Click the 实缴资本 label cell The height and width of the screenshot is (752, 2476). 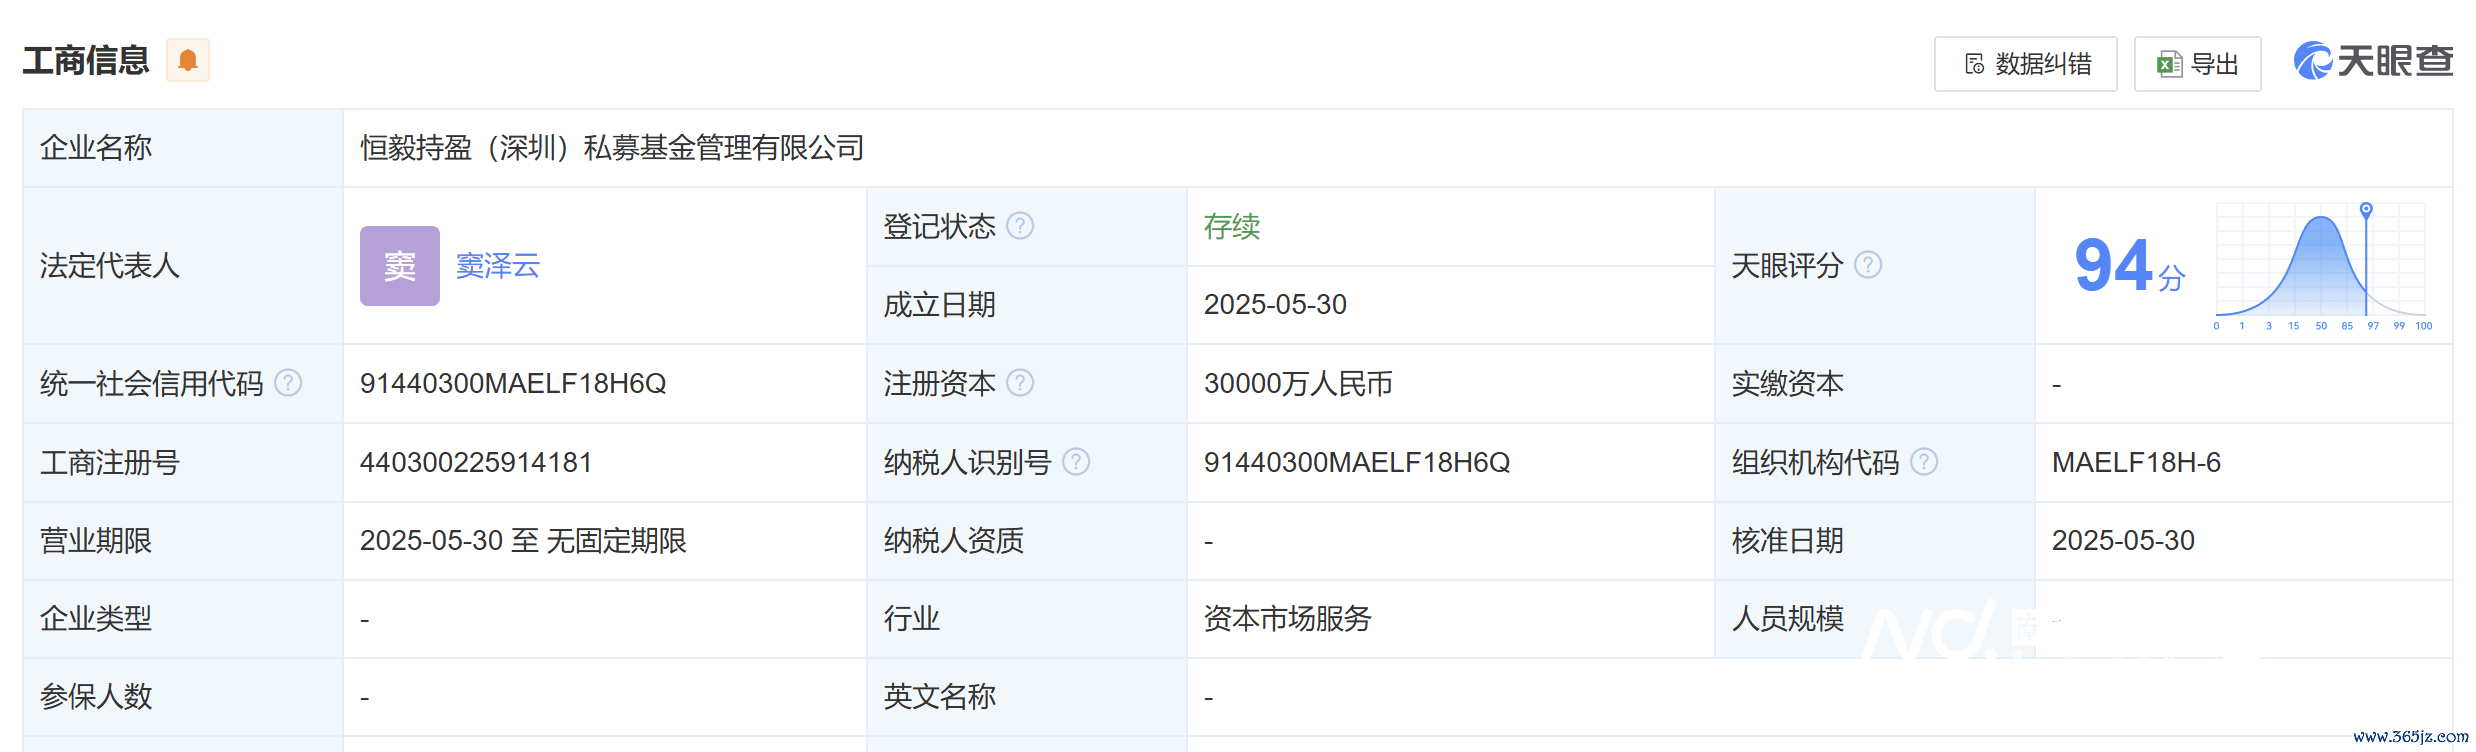[1874, 384]
